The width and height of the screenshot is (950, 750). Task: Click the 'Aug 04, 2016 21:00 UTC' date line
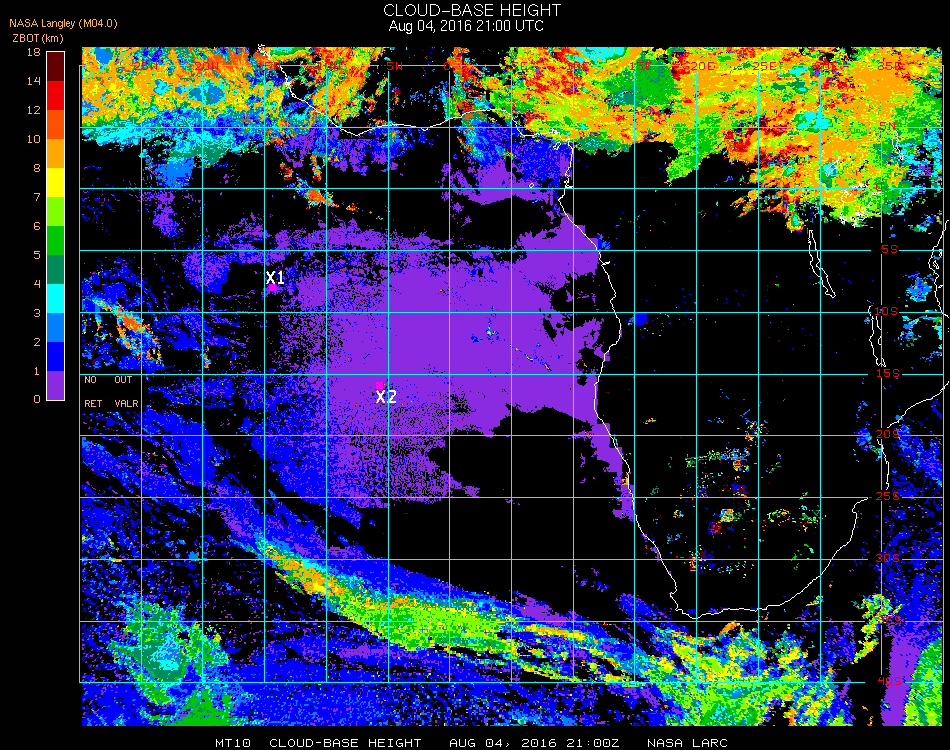(466, 26)
